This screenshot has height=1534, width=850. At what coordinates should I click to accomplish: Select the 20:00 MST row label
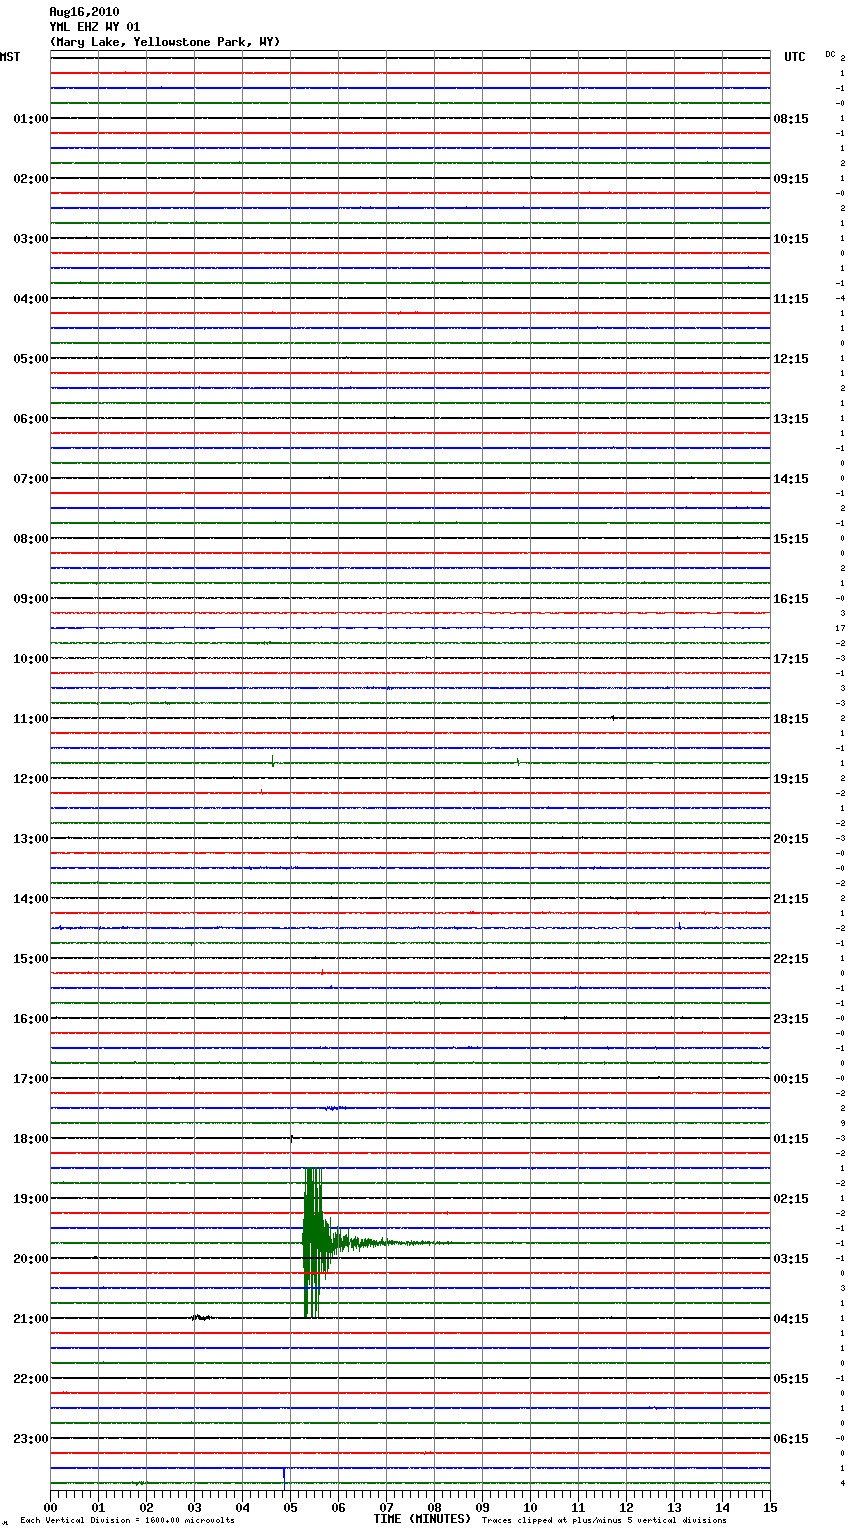point(31,1259)
